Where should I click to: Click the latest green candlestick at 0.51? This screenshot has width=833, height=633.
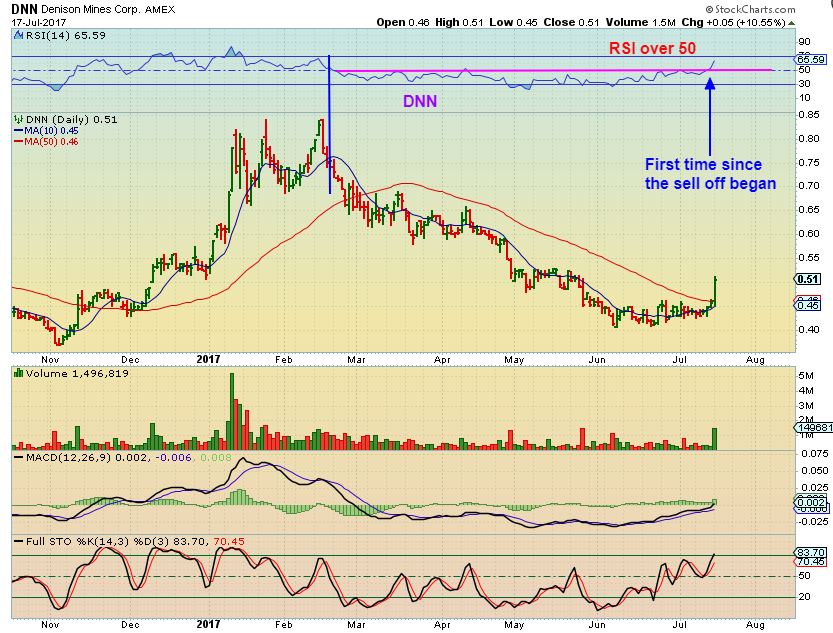pos(716,292)
